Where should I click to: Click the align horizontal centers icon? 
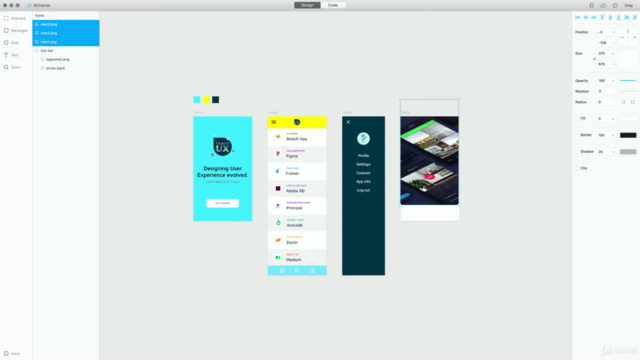[586, 18]
